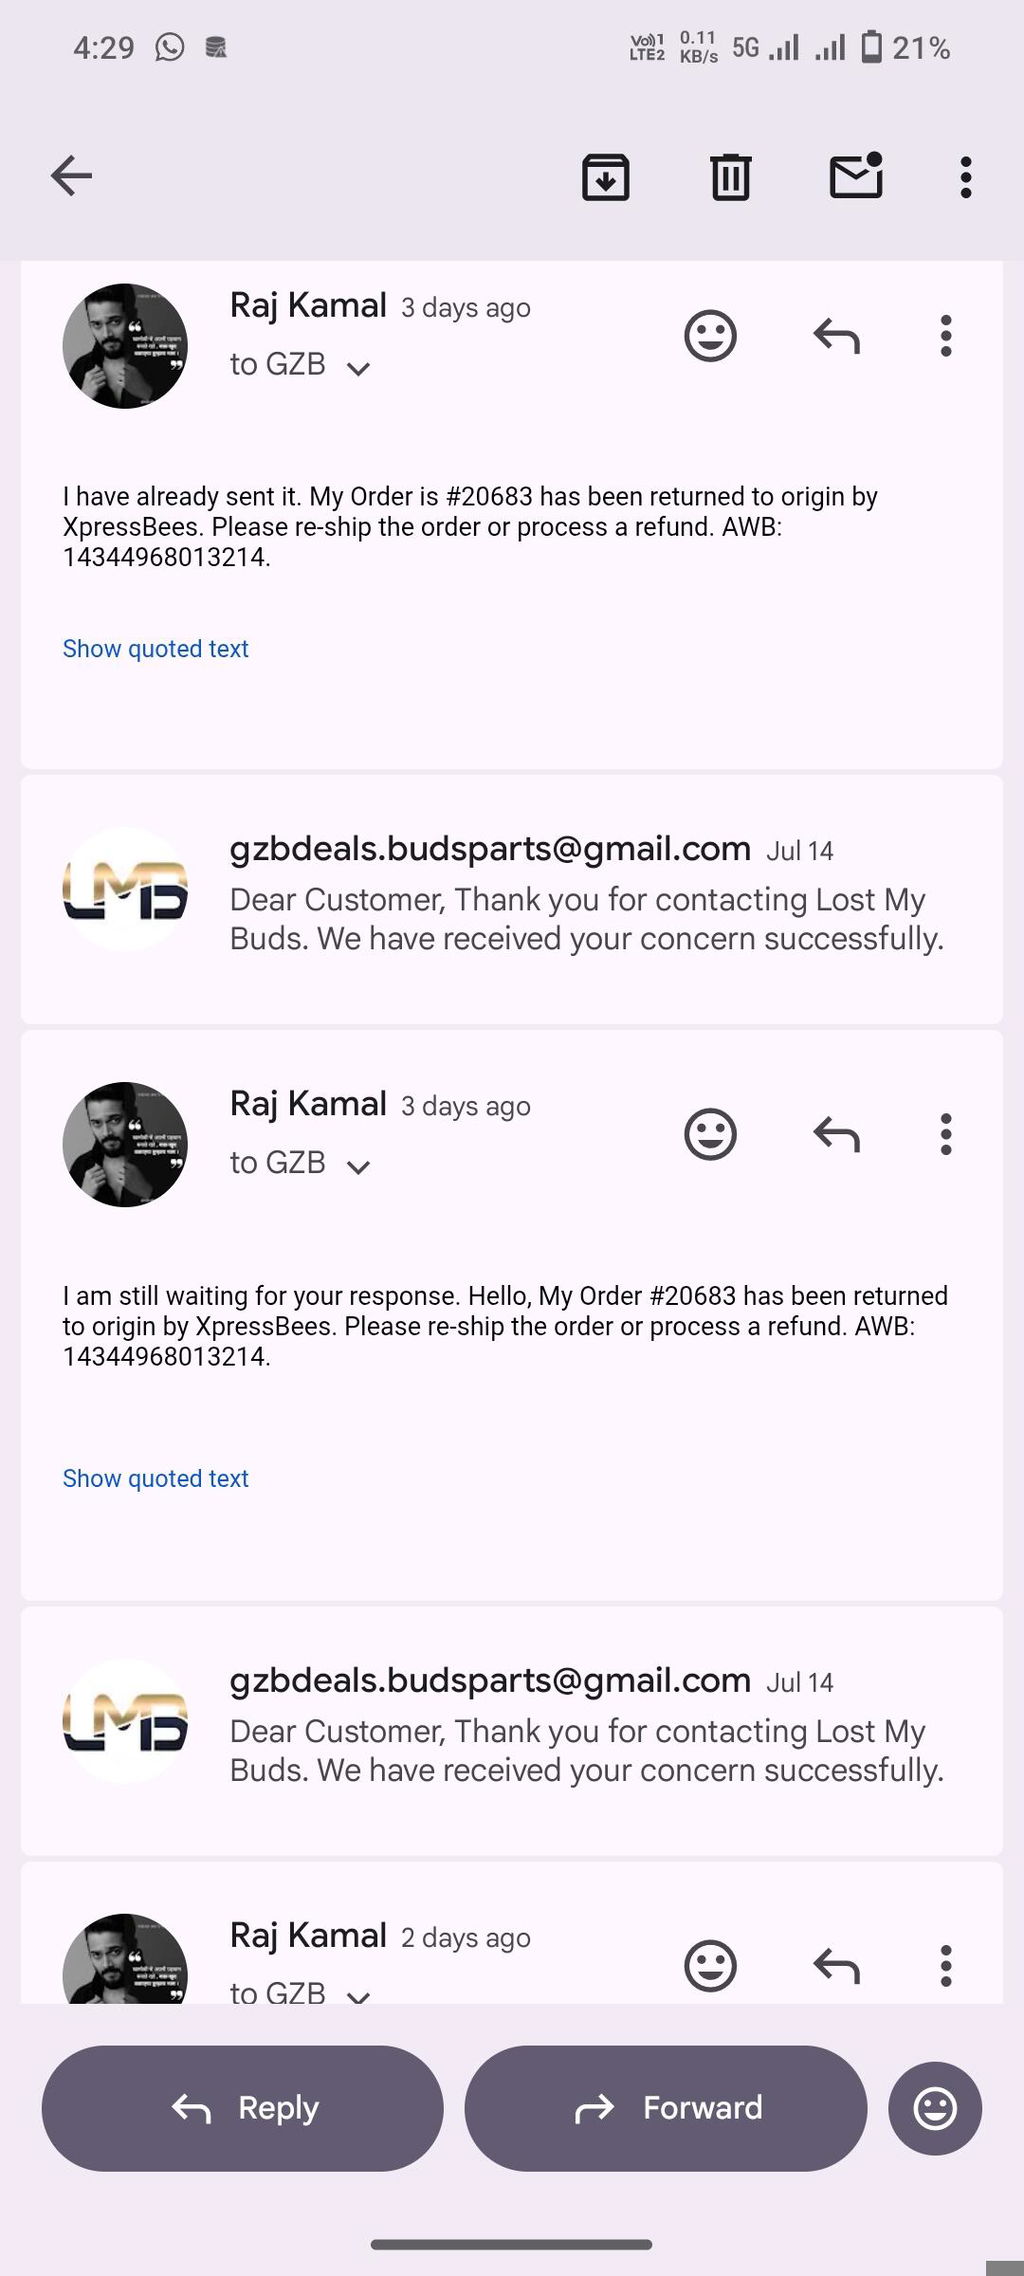Add emoji reaction to first Raj Kamal message
The height and width of the screenshot is (2276, 1024).
pos(710,336)
